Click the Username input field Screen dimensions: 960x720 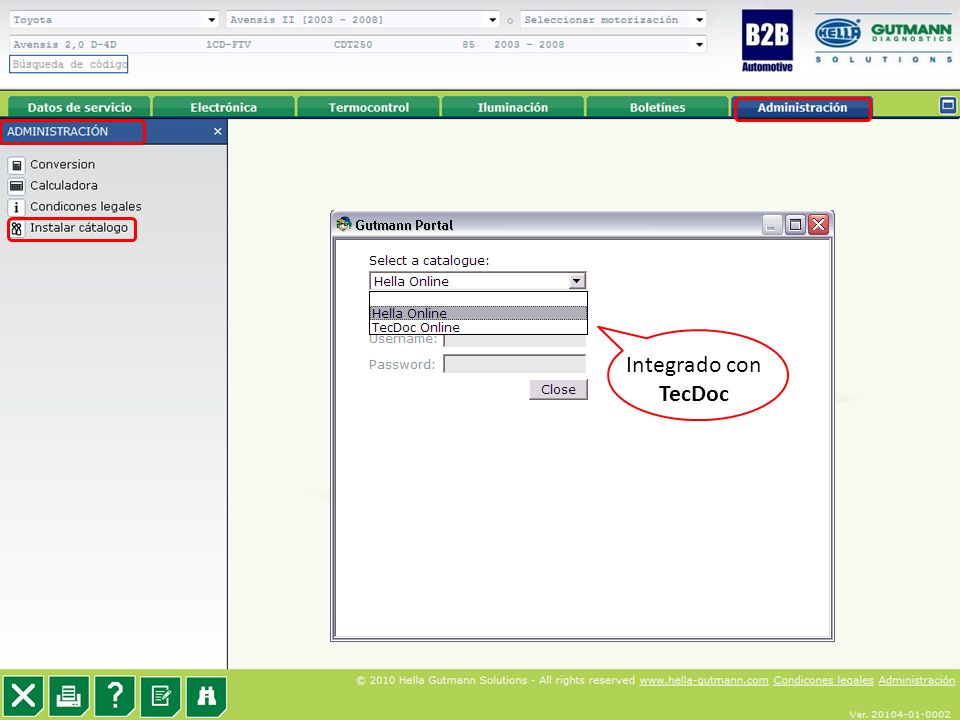[514, 340]
